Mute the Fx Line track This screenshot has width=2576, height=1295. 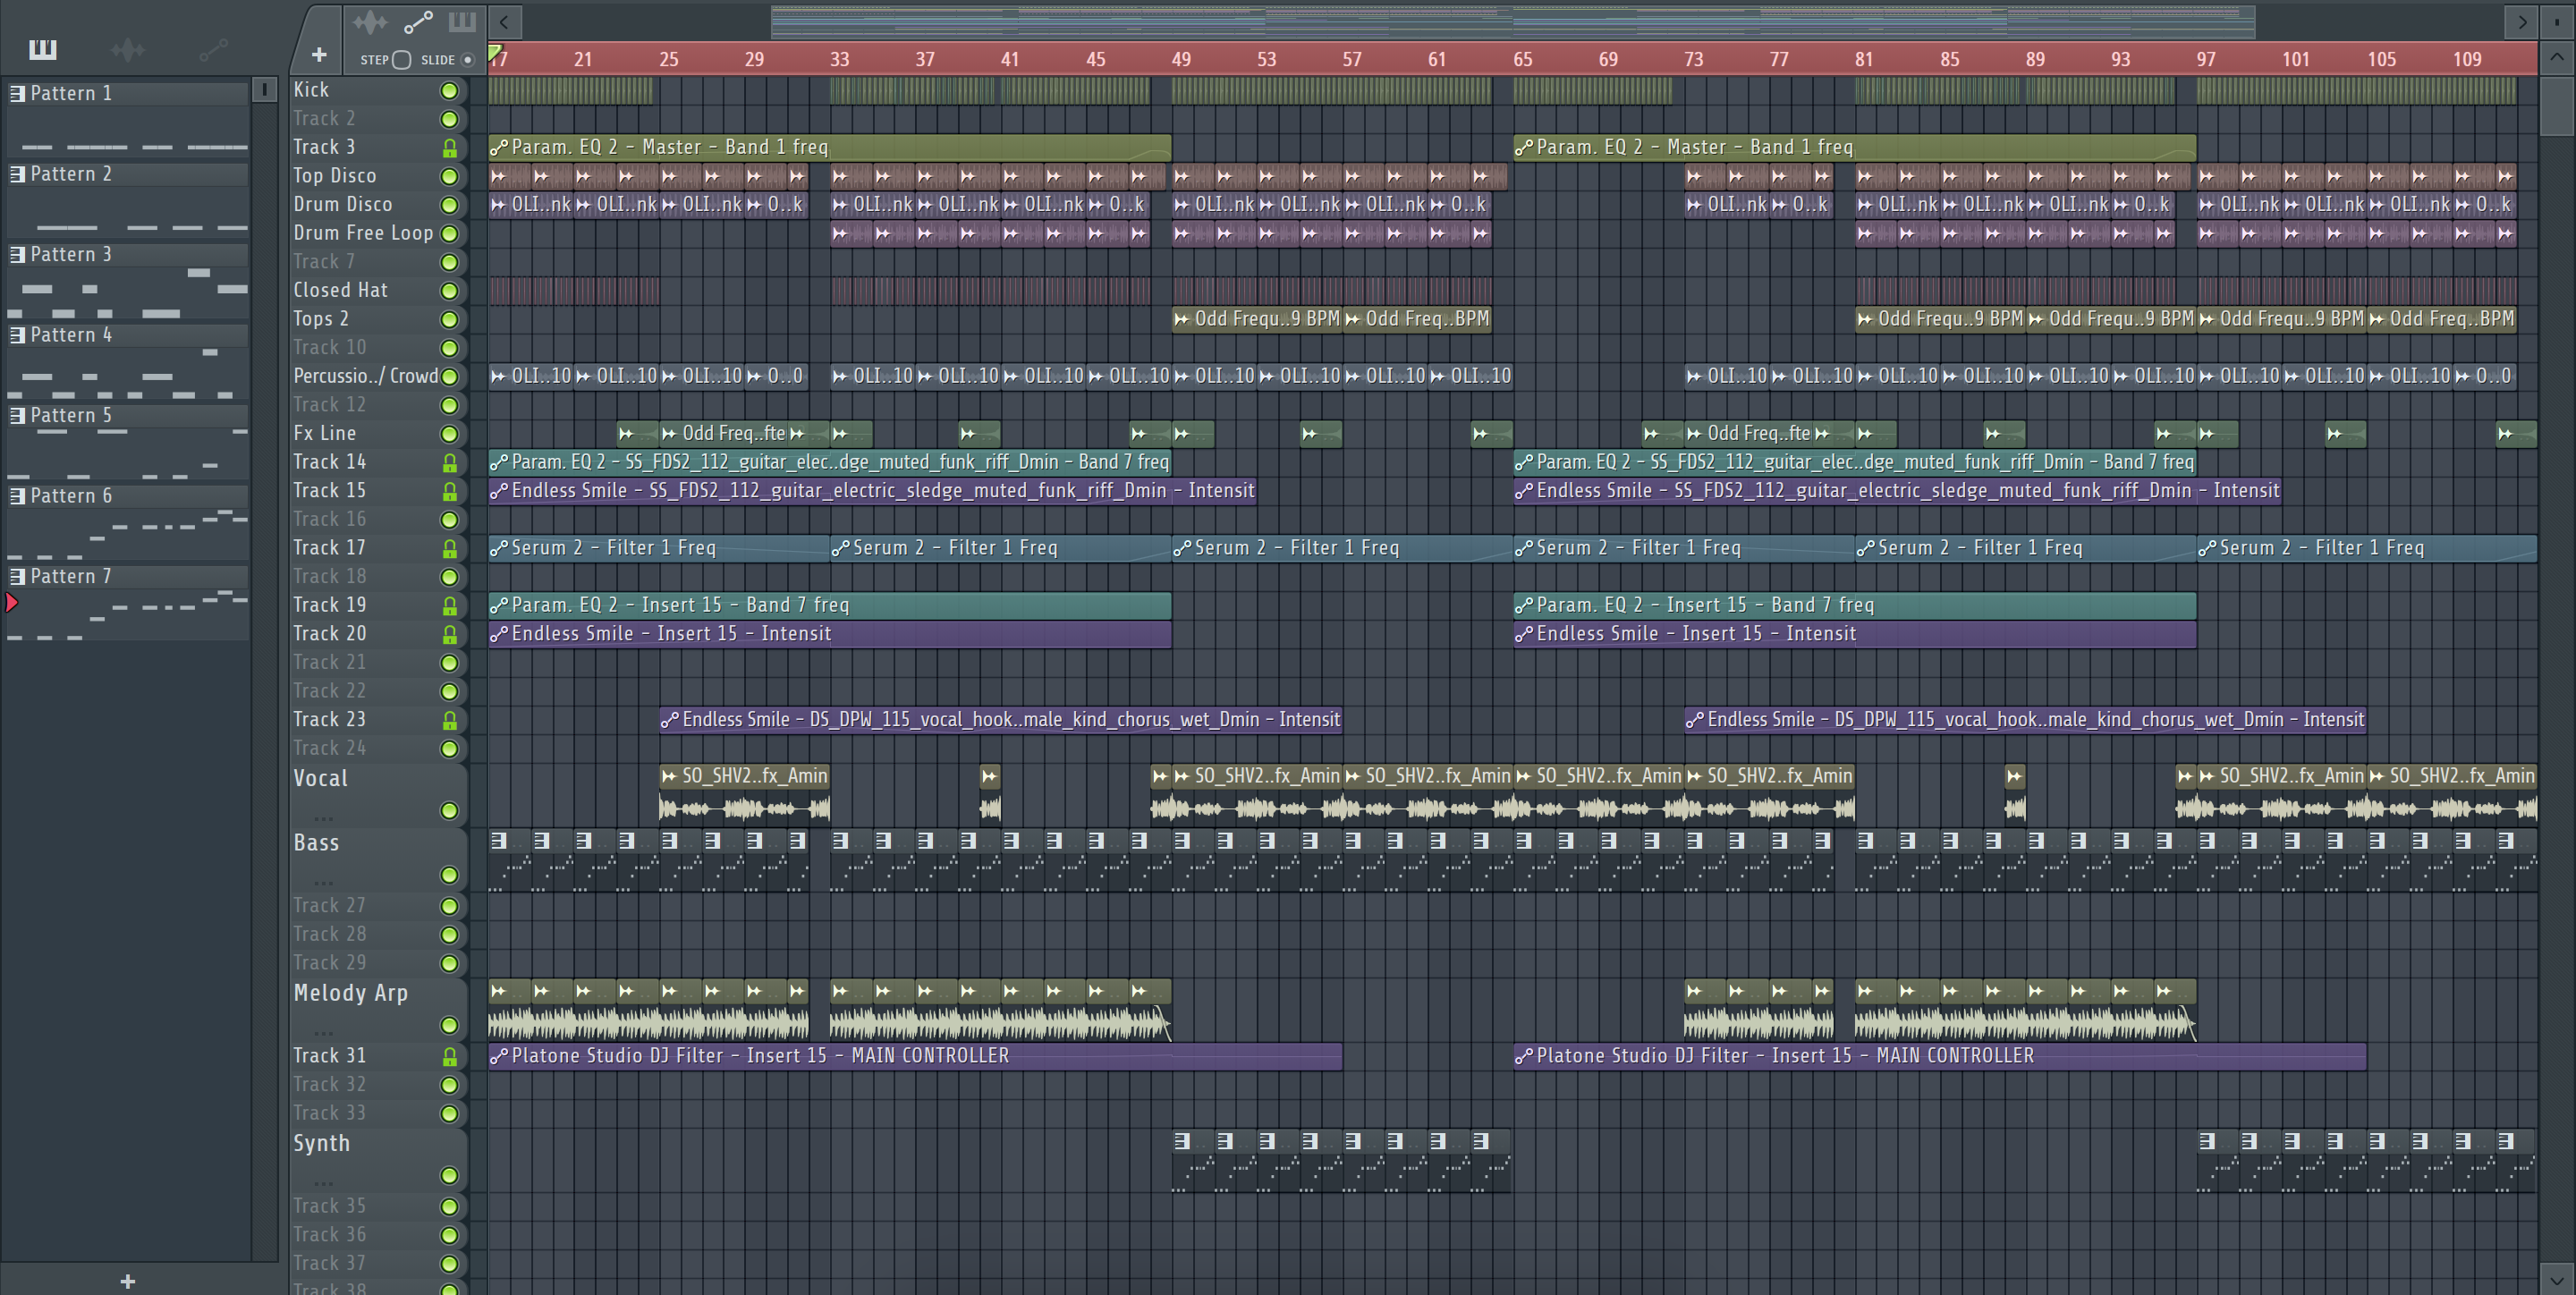(449, 434)
